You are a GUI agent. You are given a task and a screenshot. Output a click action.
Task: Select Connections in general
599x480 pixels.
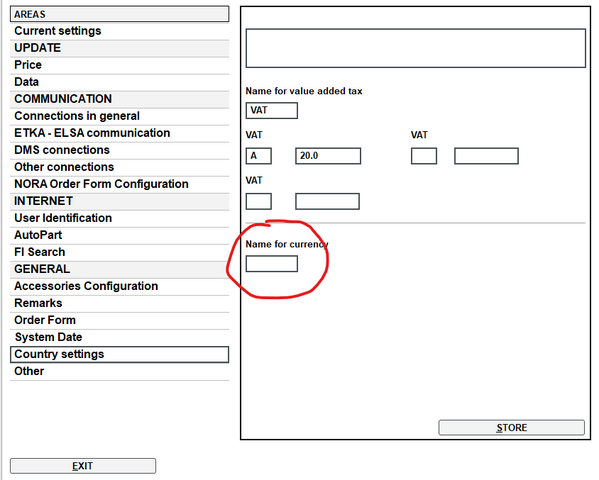coord(119,116)
